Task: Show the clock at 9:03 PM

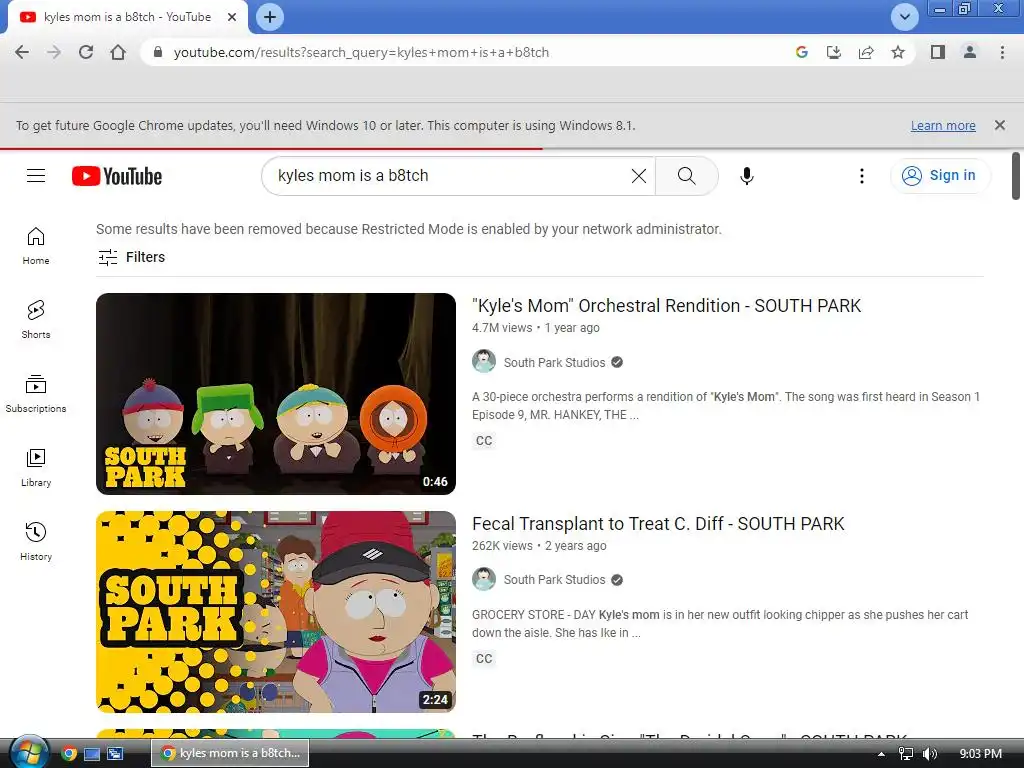Action: [x=981, y=754]
